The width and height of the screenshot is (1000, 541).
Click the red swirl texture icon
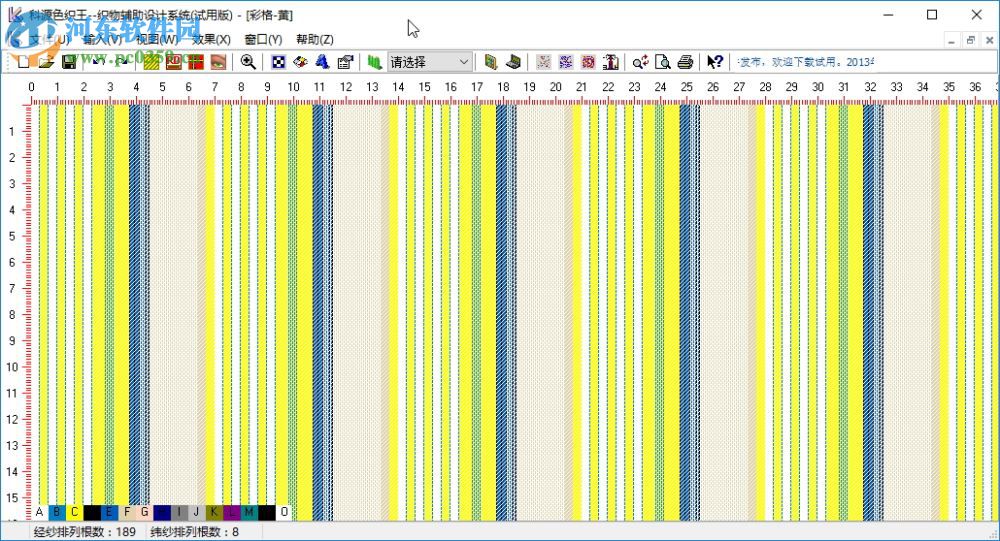pos(588,62)
